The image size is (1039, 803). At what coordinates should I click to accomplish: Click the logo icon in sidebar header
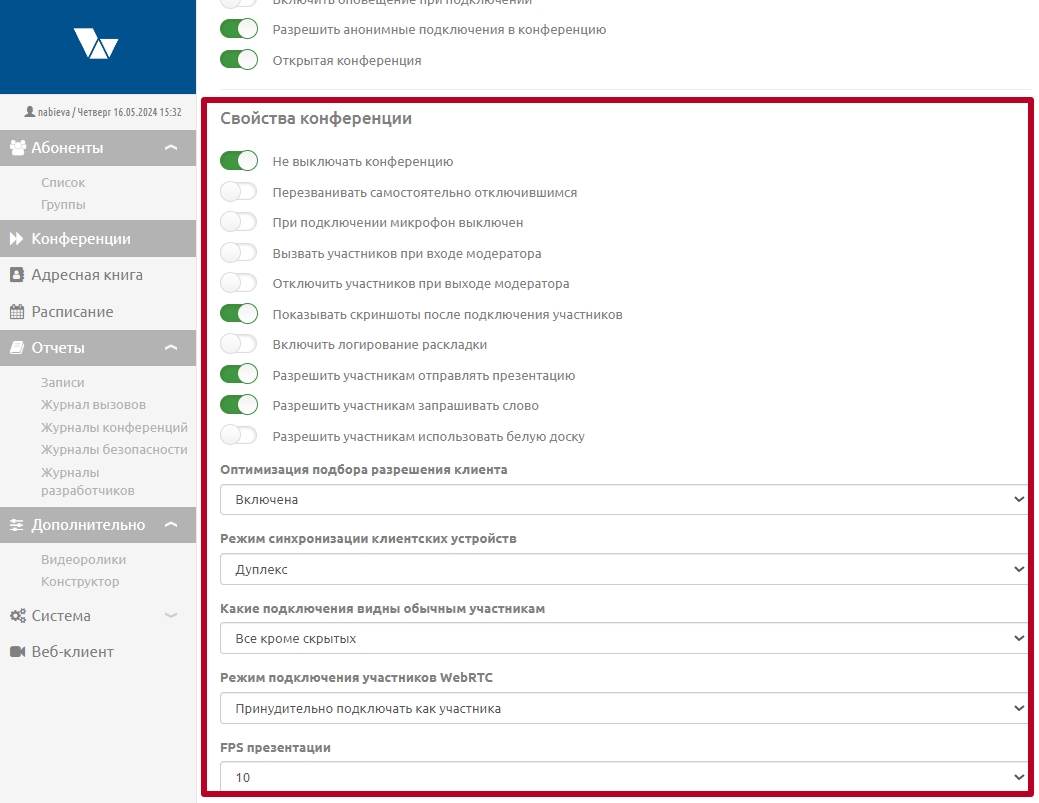tap(96, 43)
